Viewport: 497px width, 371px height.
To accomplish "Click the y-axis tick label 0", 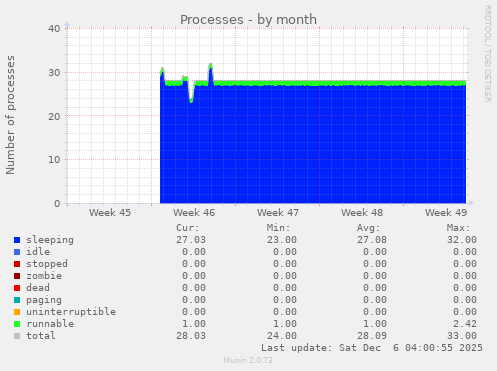I will point(57,203).
